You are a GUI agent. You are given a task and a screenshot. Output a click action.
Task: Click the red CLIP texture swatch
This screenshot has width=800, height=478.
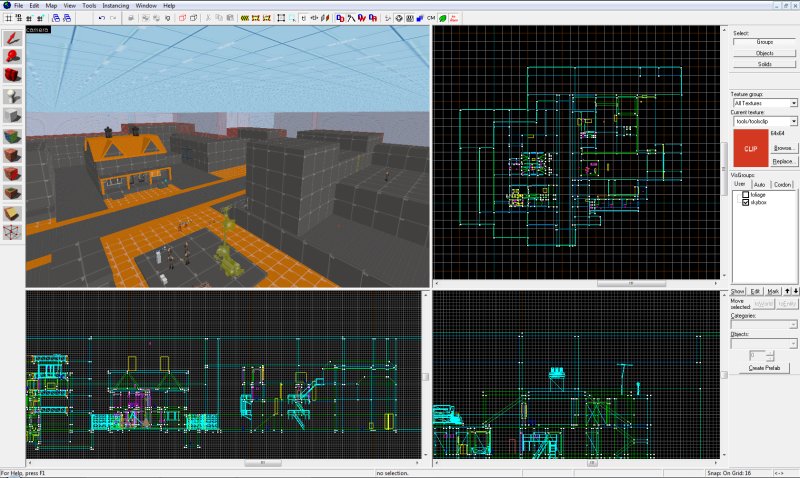751,148
